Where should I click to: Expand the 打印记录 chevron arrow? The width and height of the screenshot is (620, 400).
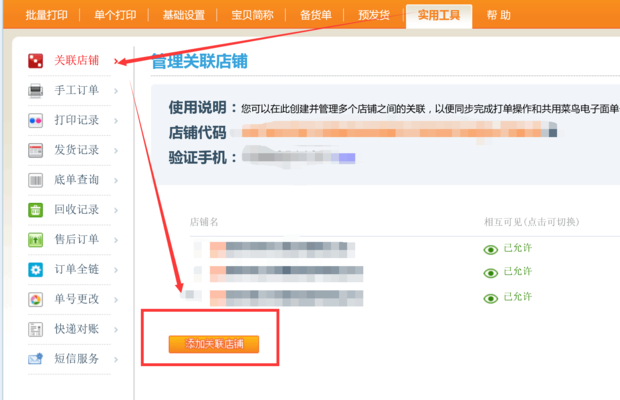point(116,121)
